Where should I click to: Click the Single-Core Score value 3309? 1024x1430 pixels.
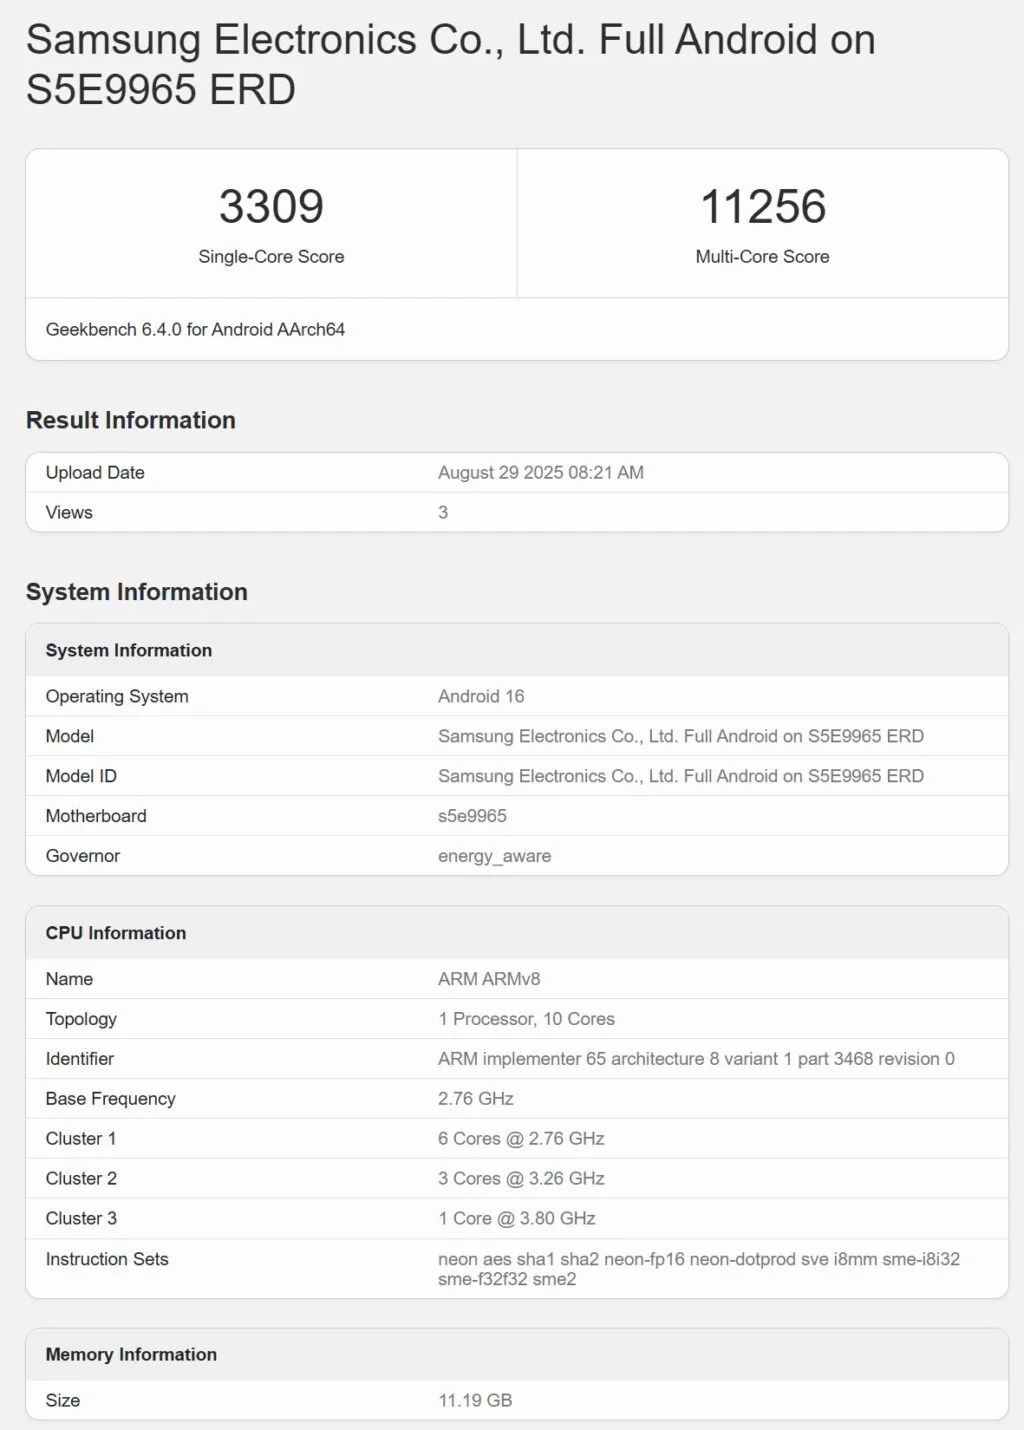pos(271,207)
